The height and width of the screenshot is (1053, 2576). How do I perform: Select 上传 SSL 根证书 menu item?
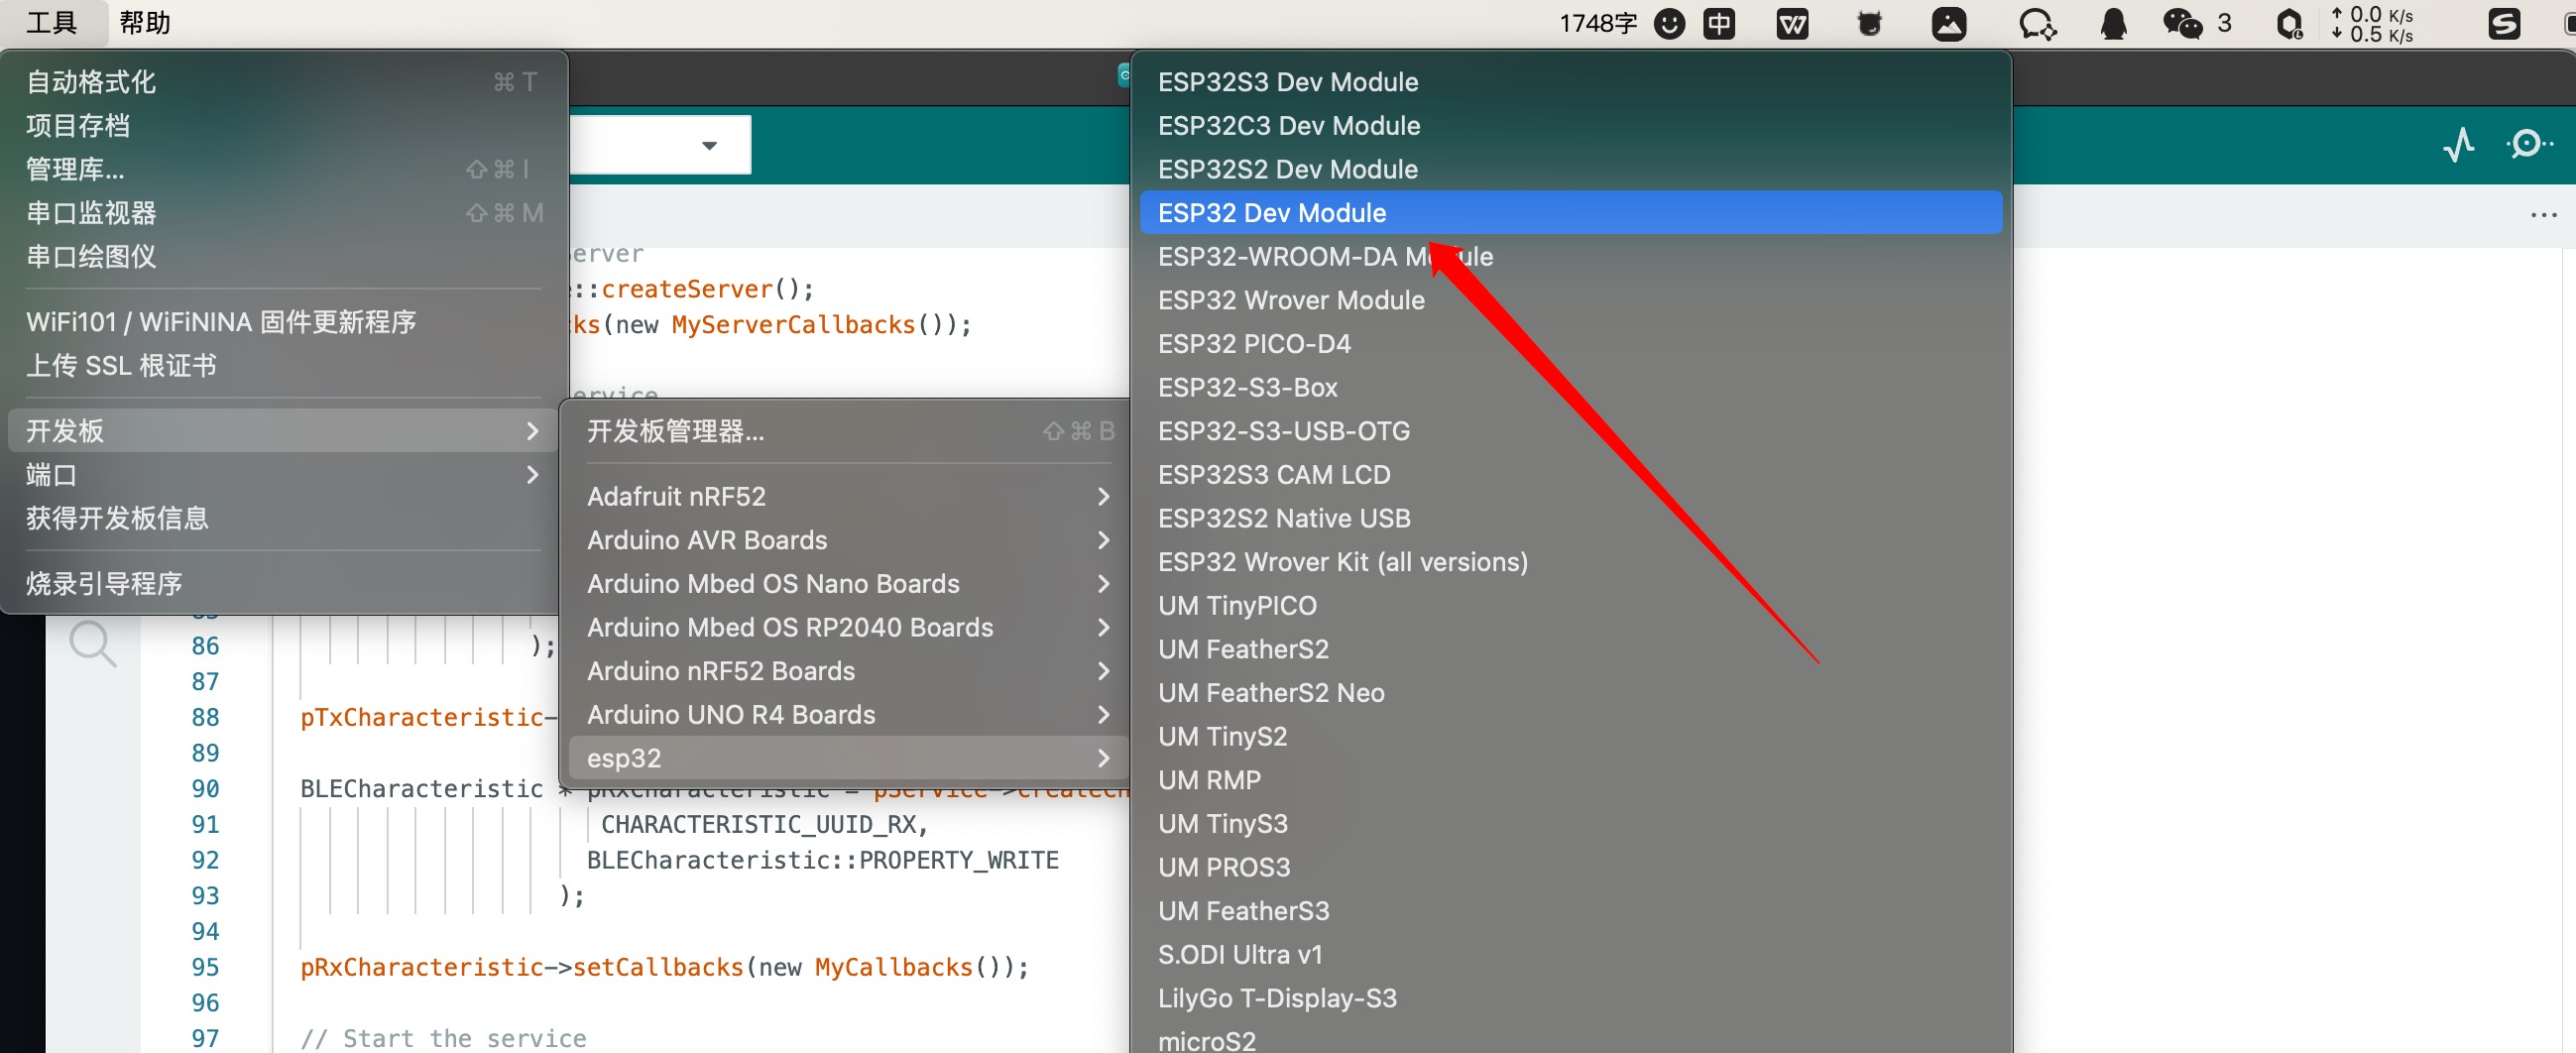[283, 365]
